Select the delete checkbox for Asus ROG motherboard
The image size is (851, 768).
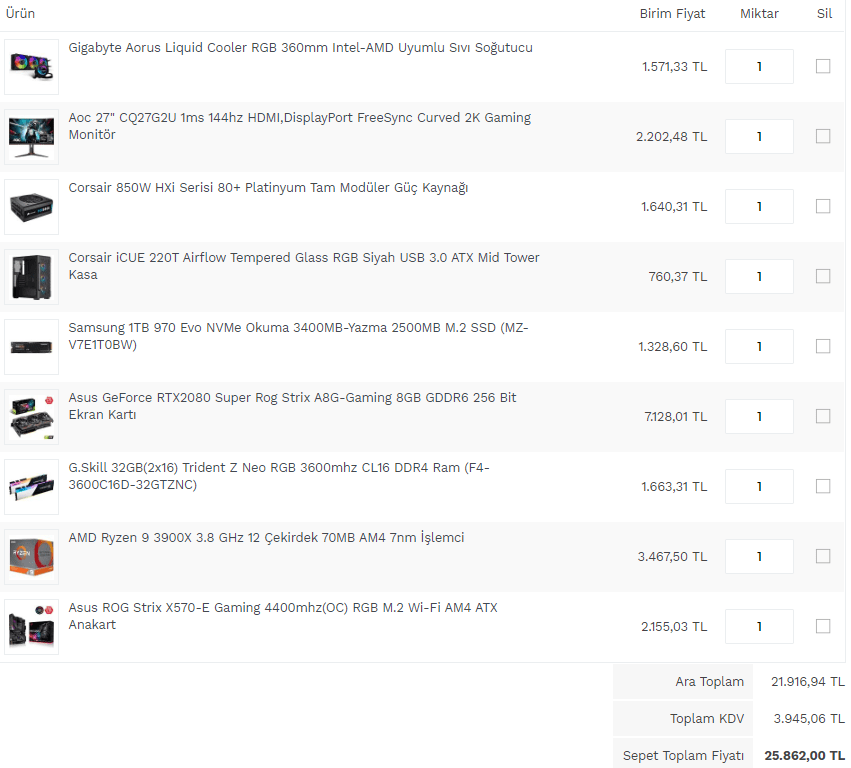coord(823,626)
